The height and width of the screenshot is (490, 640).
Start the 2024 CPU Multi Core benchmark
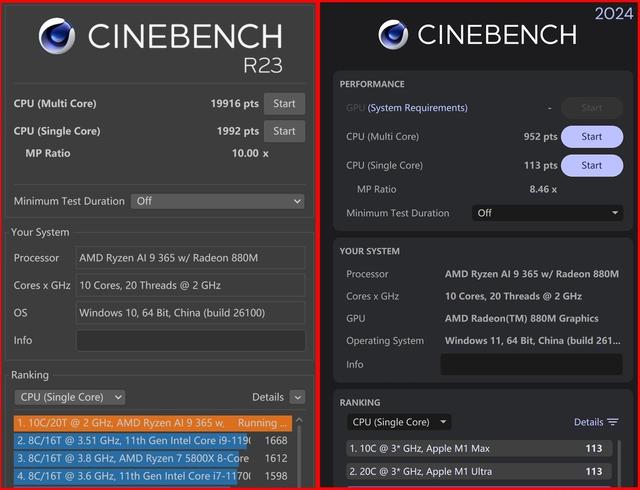point(592,137)
